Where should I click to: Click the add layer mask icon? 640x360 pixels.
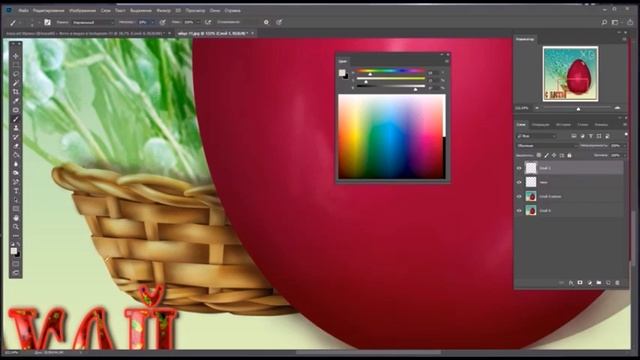(x=580, y=282)
